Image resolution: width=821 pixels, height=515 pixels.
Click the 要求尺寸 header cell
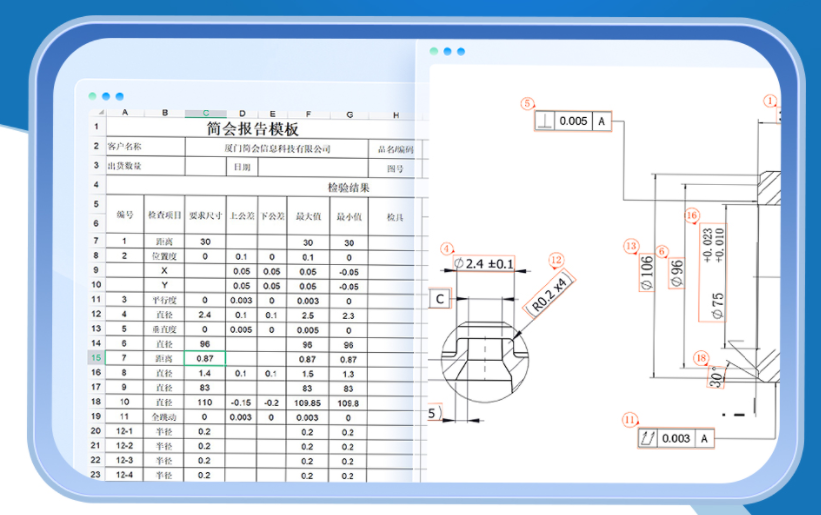tap(205, 215)
